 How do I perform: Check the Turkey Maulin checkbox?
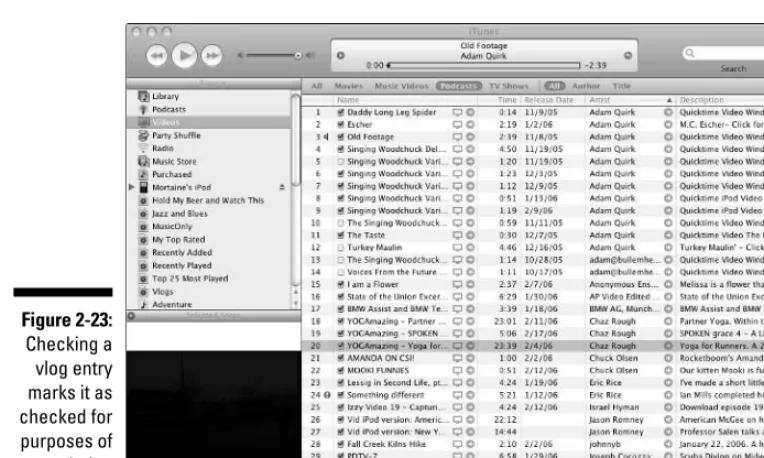(341, 248)
